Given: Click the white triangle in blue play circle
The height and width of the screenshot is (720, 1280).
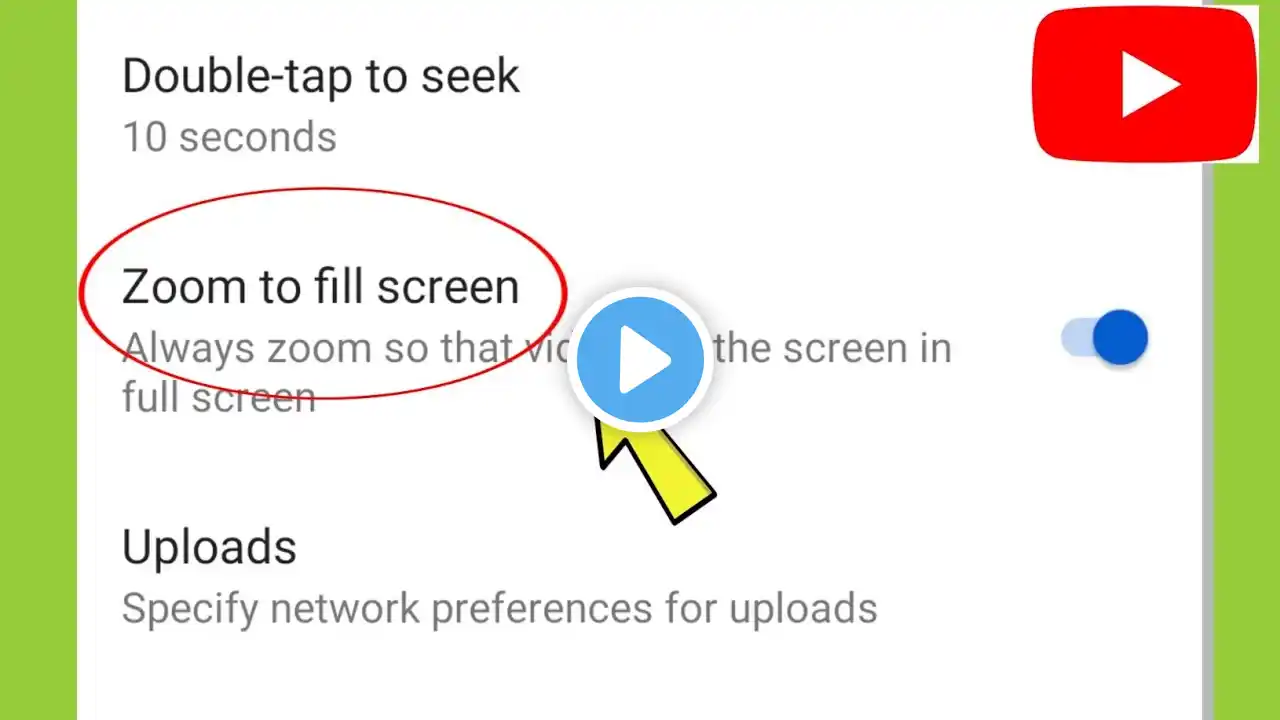Looking at the screenshot, I should point(645,360).
